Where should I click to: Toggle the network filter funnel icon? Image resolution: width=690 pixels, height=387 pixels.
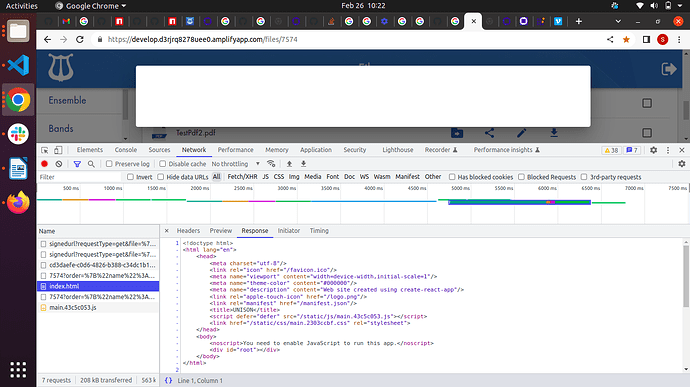[77, 164]
